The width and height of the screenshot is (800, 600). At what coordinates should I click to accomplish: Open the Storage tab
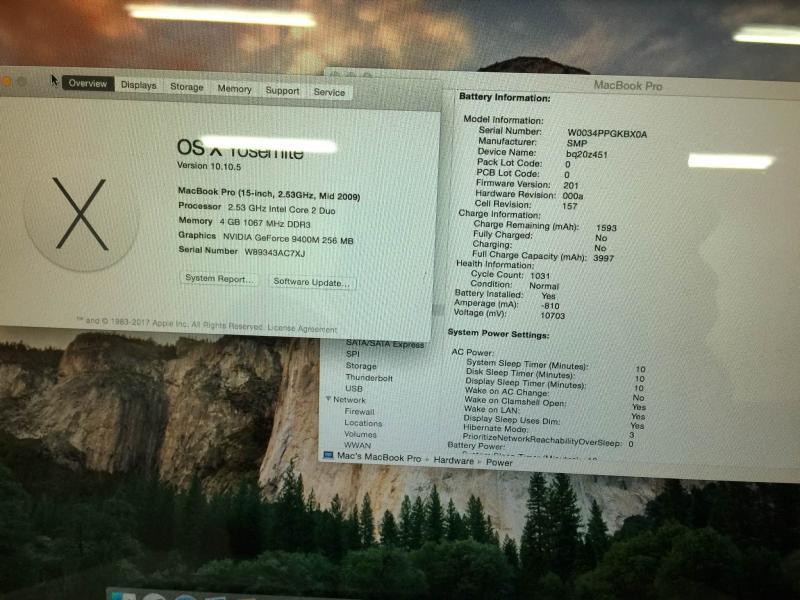(x=187, y=87)
